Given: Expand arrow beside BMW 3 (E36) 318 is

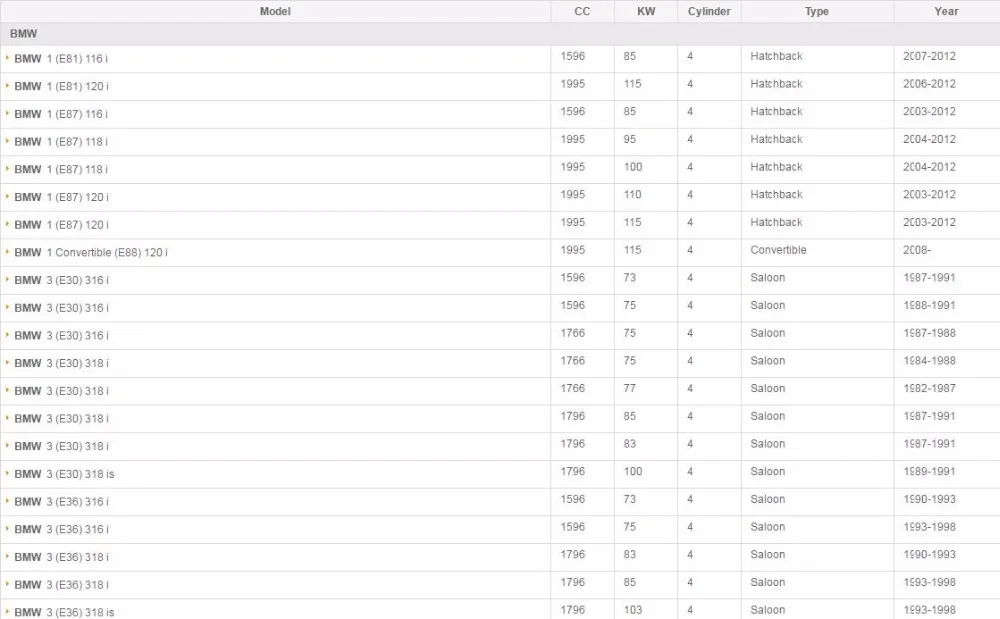Looking at the screenshot, I should pyautogui.click(x=7, y=611).
